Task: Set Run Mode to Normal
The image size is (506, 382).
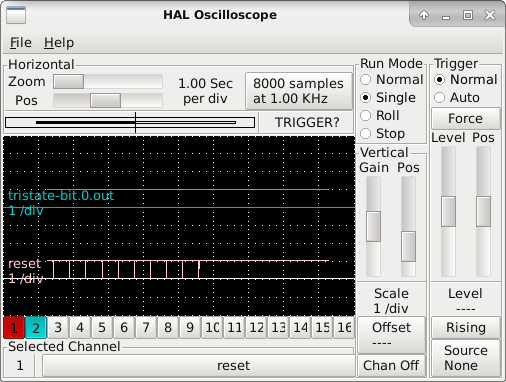Action: (x=392, y=80)
